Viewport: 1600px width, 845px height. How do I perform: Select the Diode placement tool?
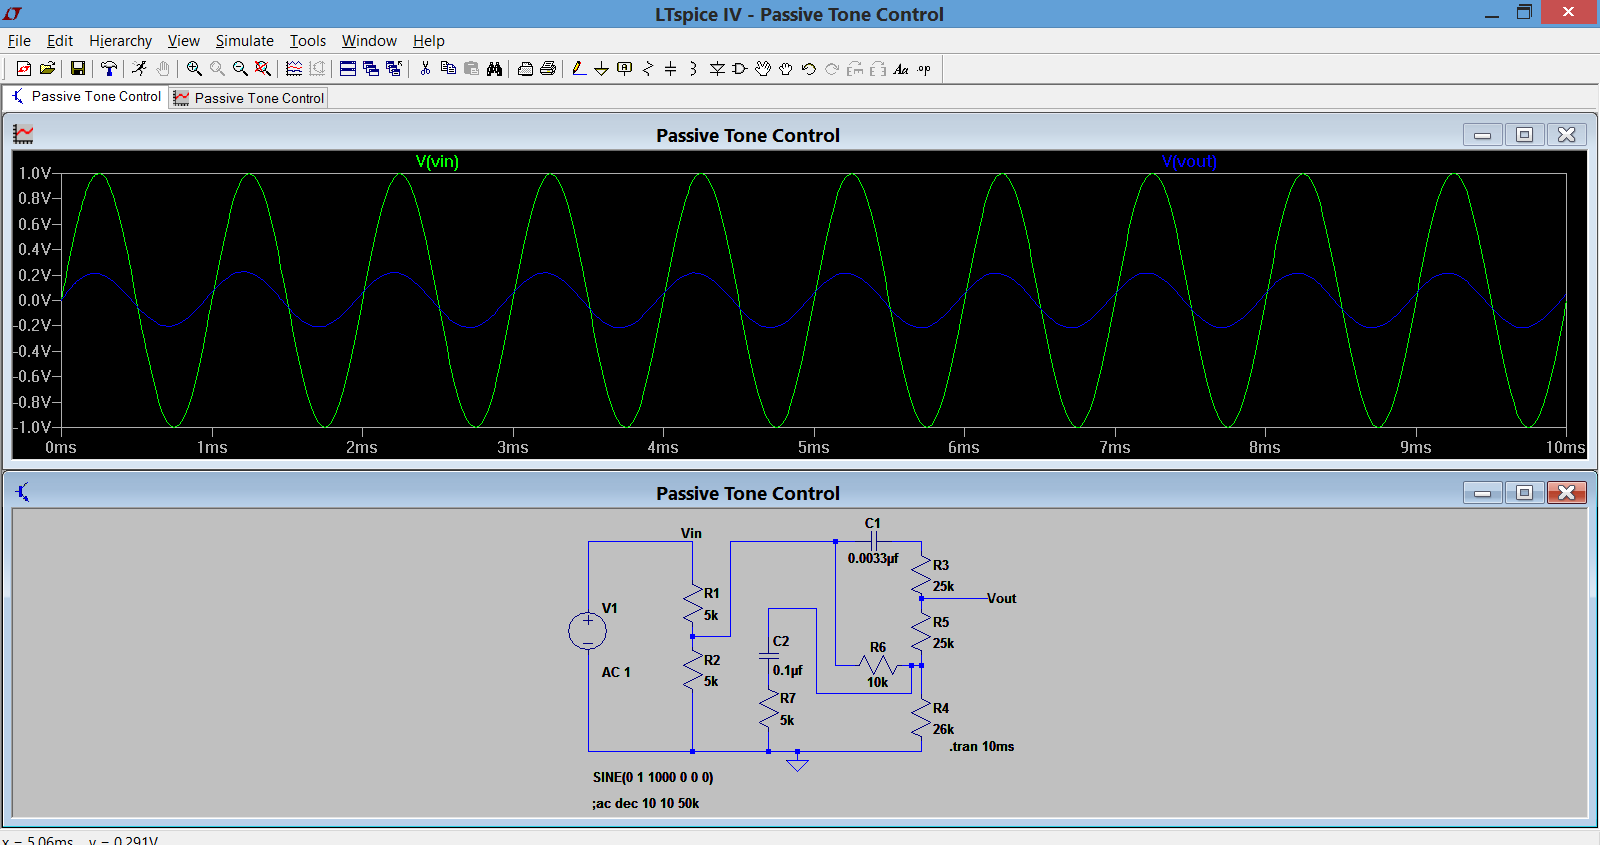coord(717,68)
